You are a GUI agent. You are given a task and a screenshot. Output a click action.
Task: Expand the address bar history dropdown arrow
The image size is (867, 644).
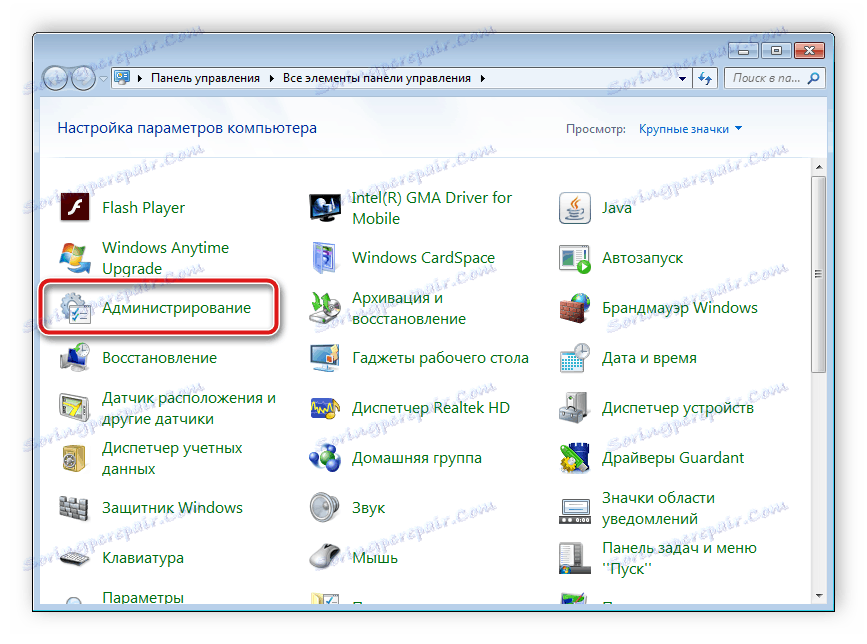682,78
